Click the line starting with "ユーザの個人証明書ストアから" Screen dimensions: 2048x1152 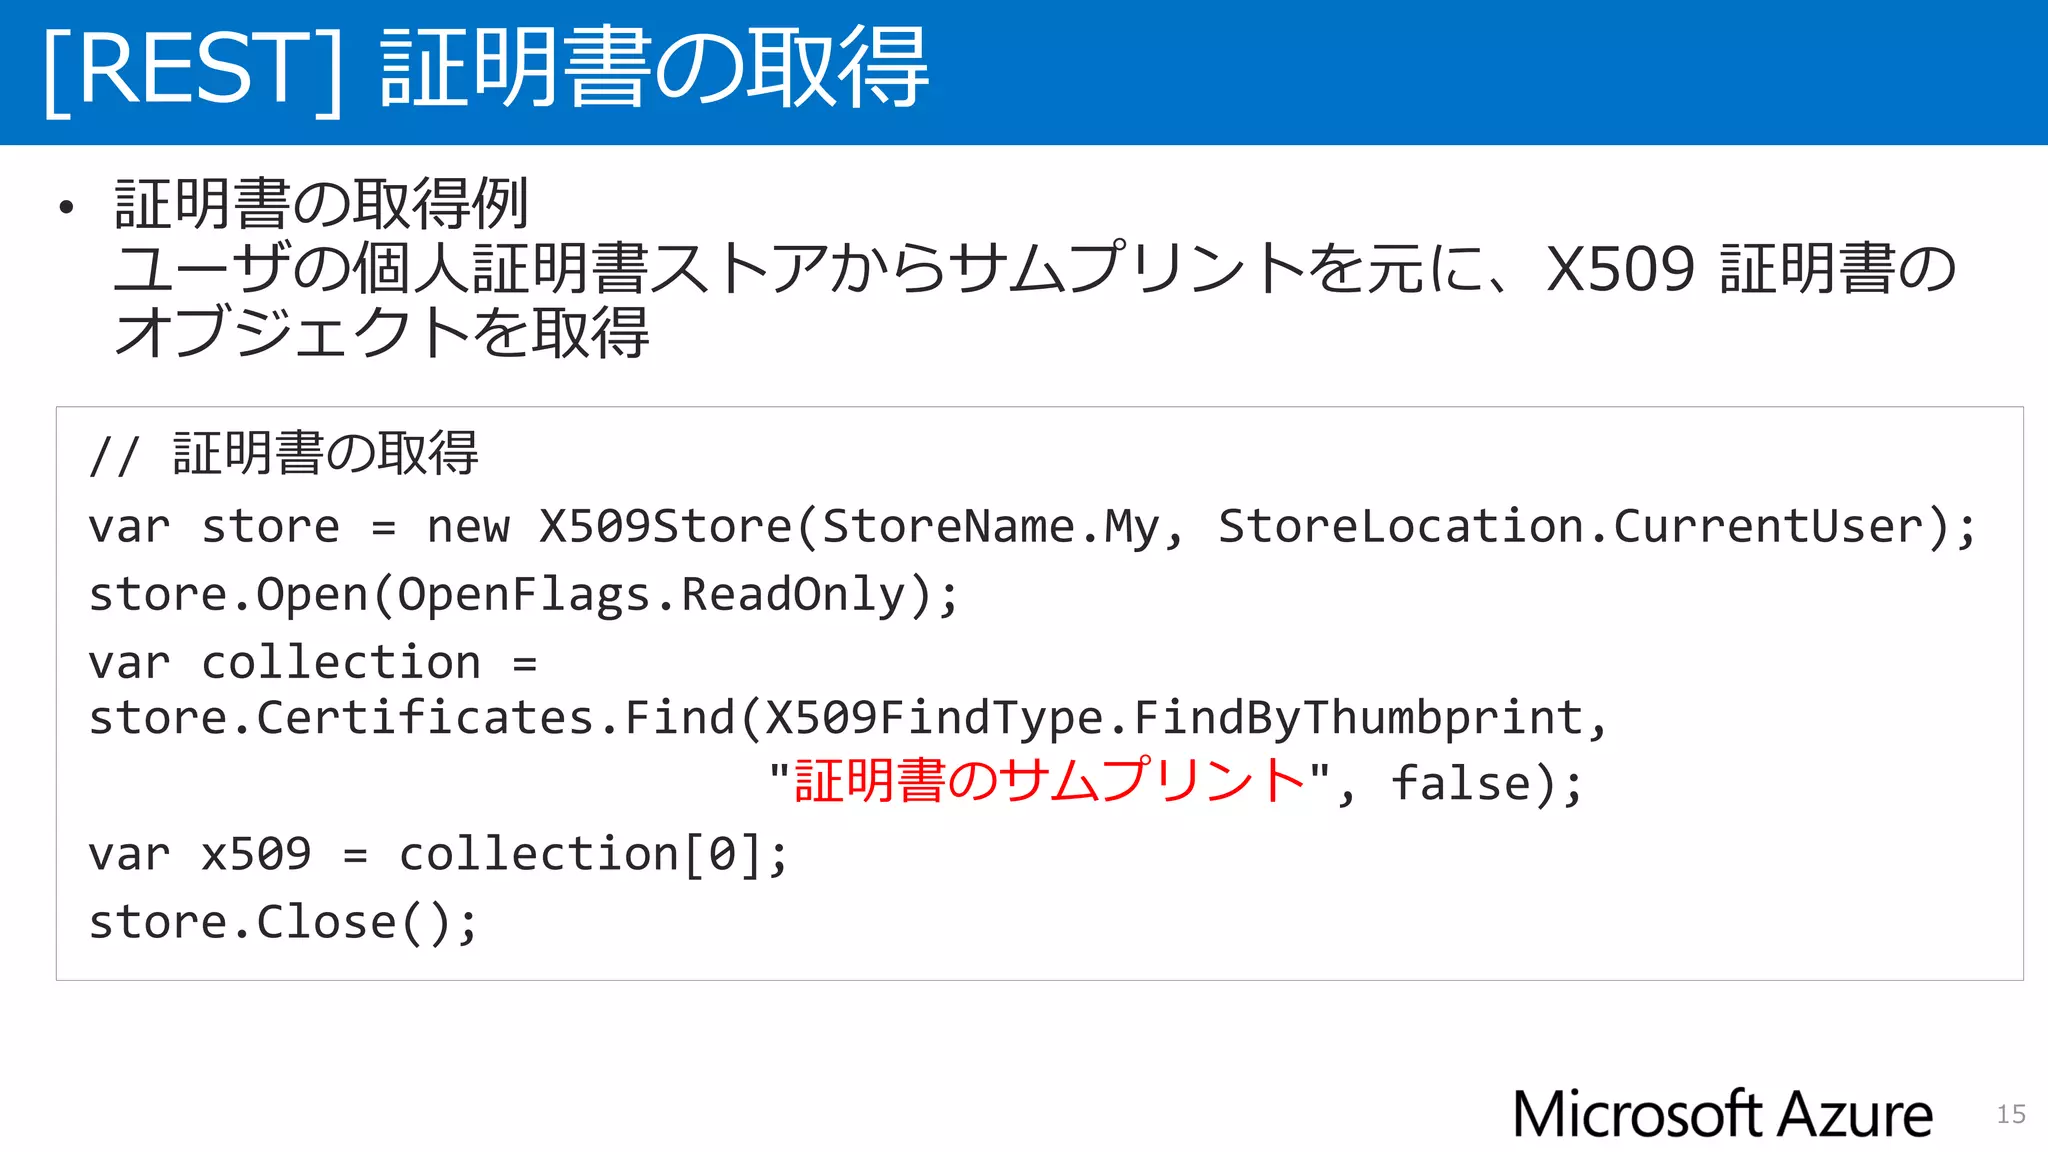coord(1035,268)
